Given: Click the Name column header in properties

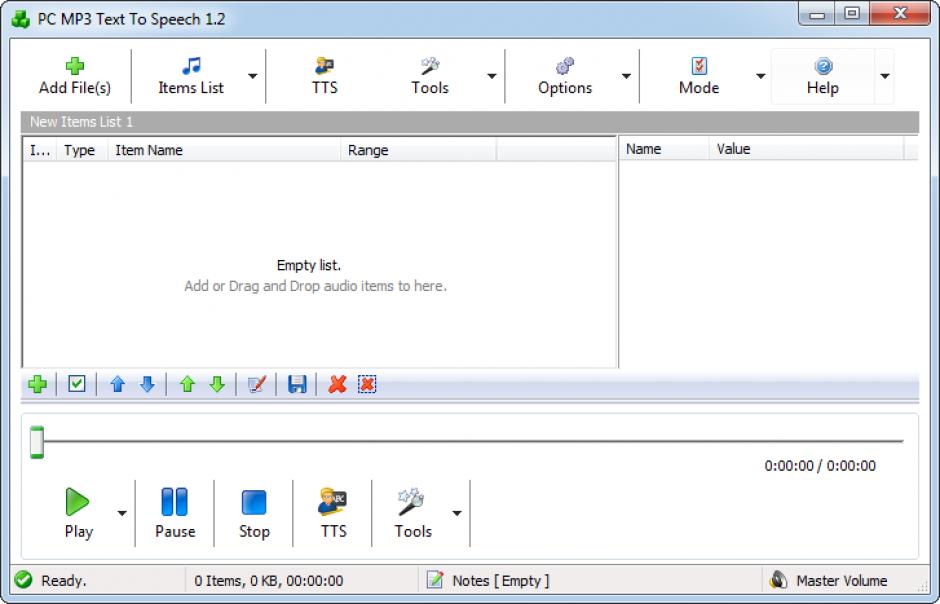Looking at the screenshot, I should point(664,149).
